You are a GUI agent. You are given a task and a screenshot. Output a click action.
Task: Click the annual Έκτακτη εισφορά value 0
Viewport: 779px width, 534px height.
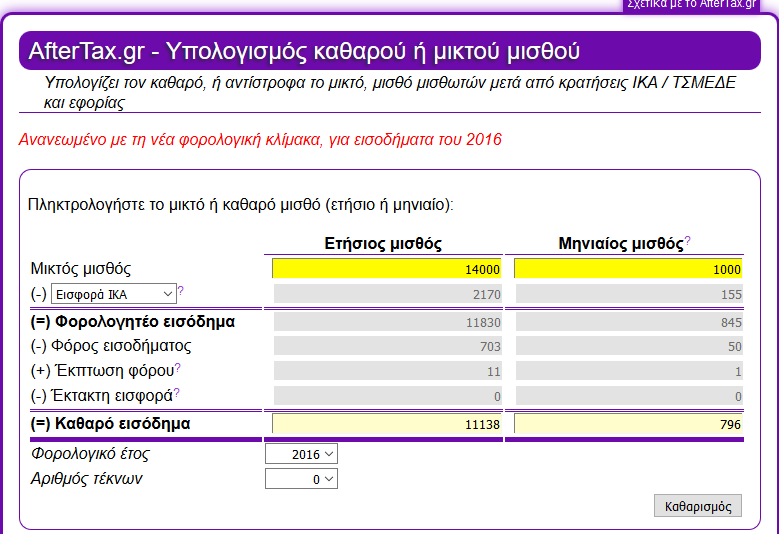coord(388,396)
